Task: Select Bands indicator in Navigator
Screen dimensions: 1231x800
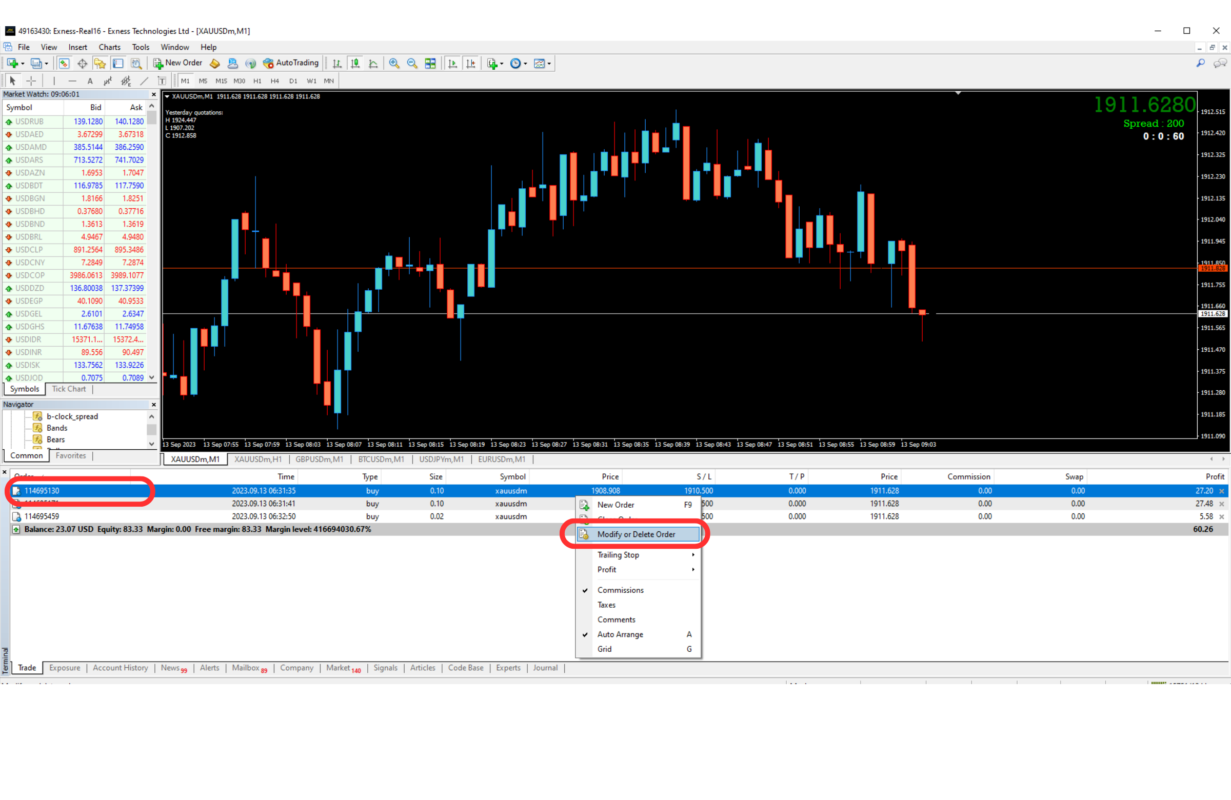Action: (x=57, y=428)
